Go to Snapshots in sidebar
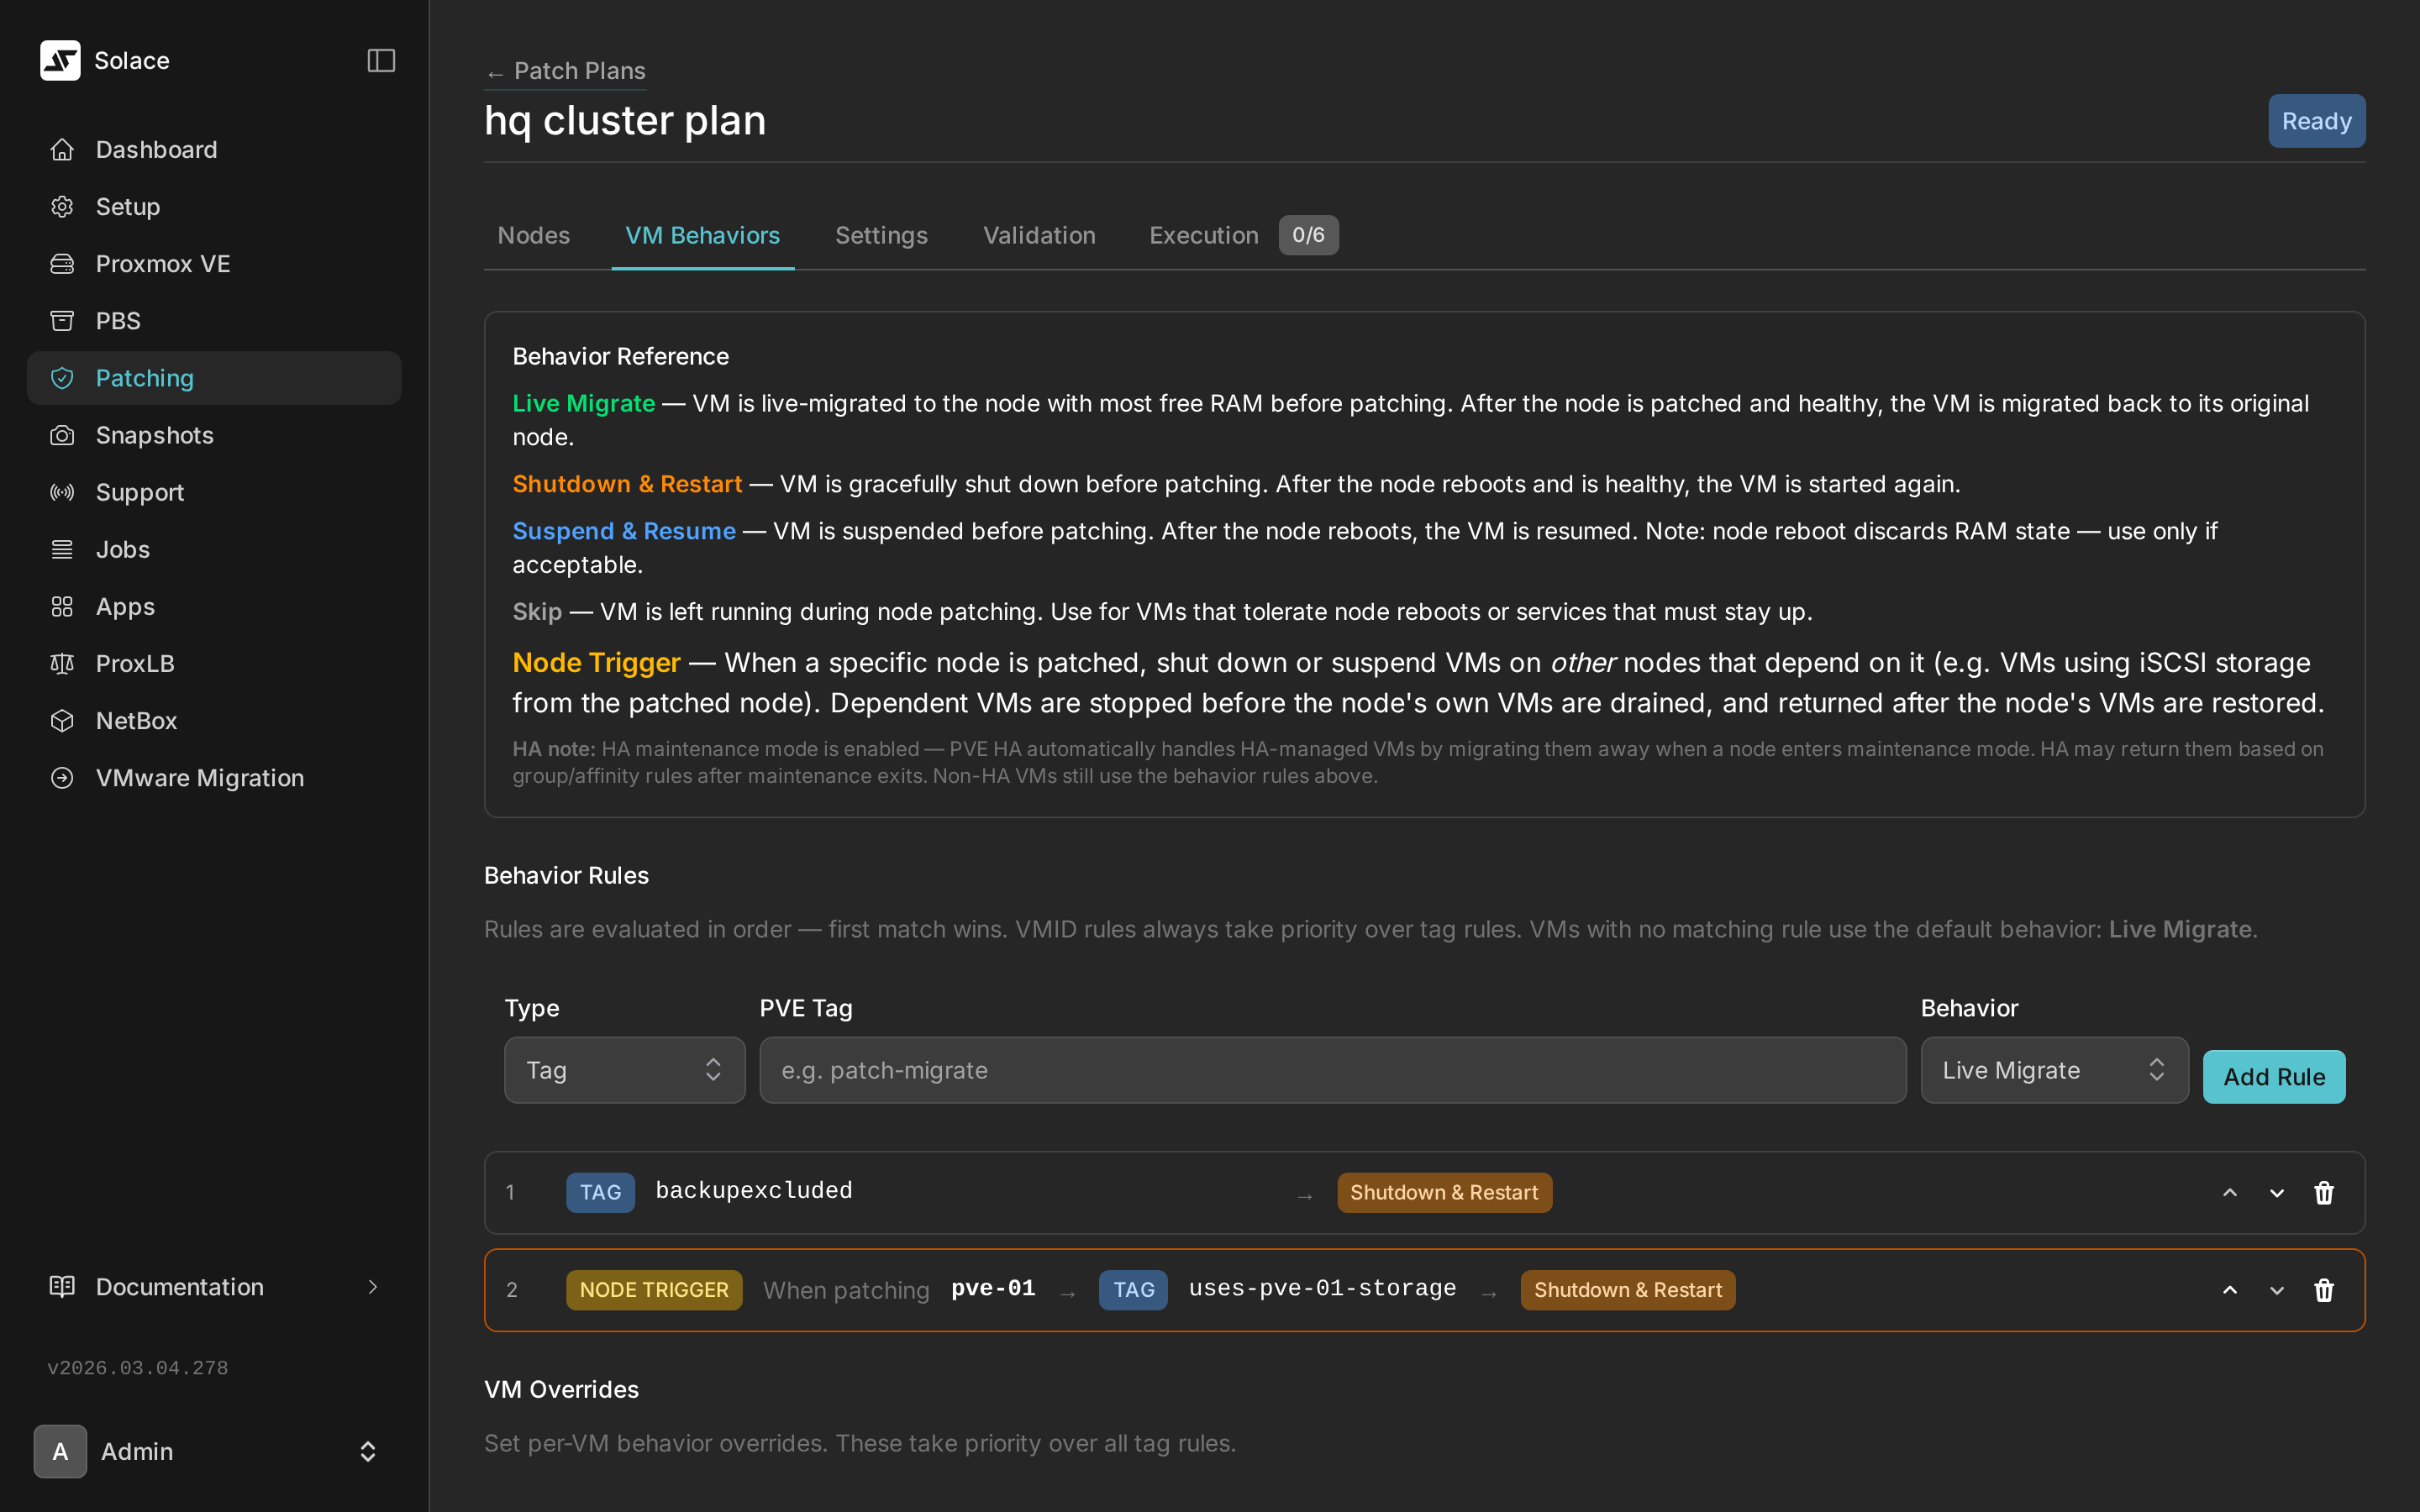This screenshot has width=2420, height=1512. point(154,435)
